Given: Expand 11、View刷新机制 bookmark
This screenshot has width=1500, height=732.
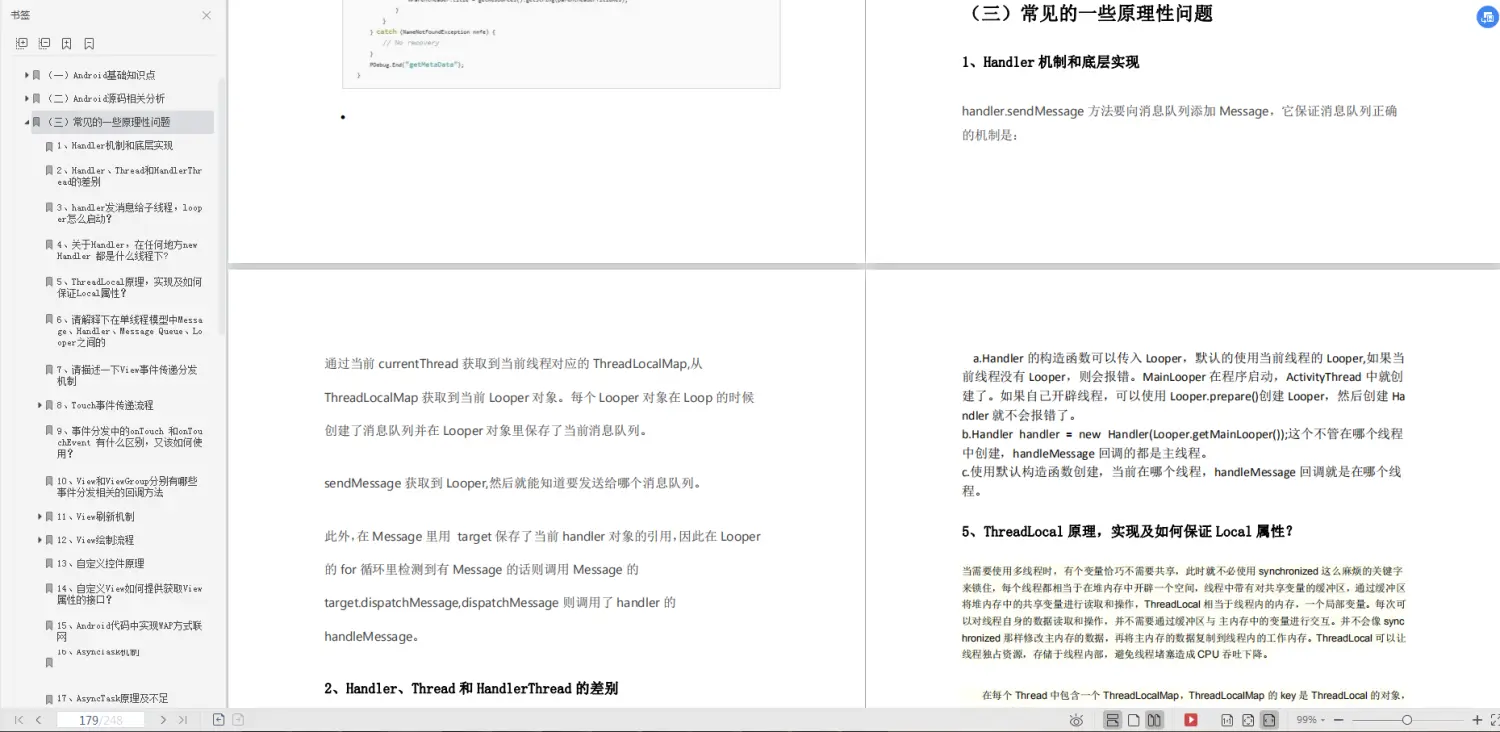Looking at the screenshot, I should click(x=40, y=517).
